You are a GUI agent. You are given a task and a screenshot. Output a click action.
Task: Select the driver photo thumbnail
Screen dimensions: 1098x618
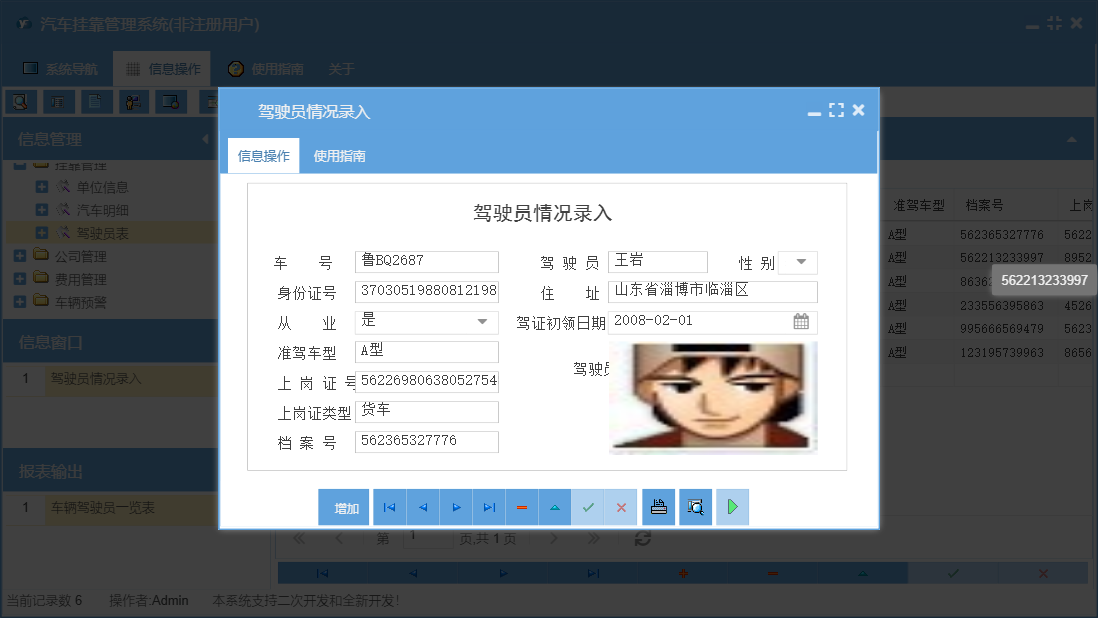point(713,396)
